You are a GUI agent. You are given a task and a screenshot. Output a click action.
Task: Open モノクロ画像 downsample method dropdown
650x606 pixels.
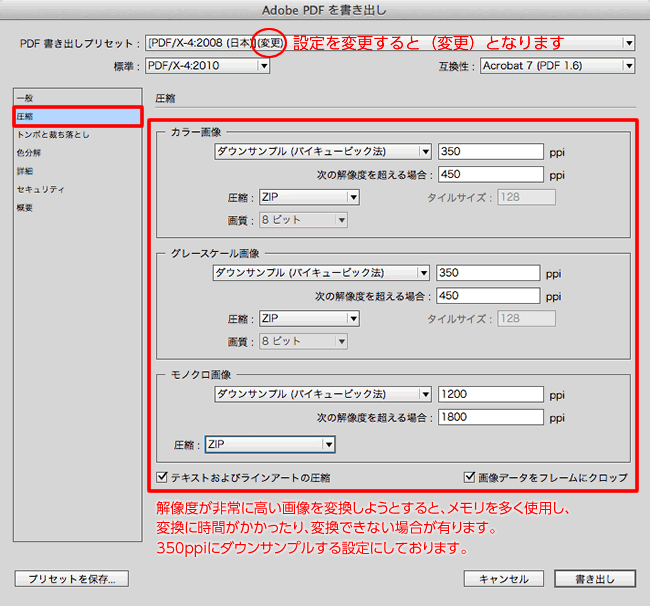(323, 394)
